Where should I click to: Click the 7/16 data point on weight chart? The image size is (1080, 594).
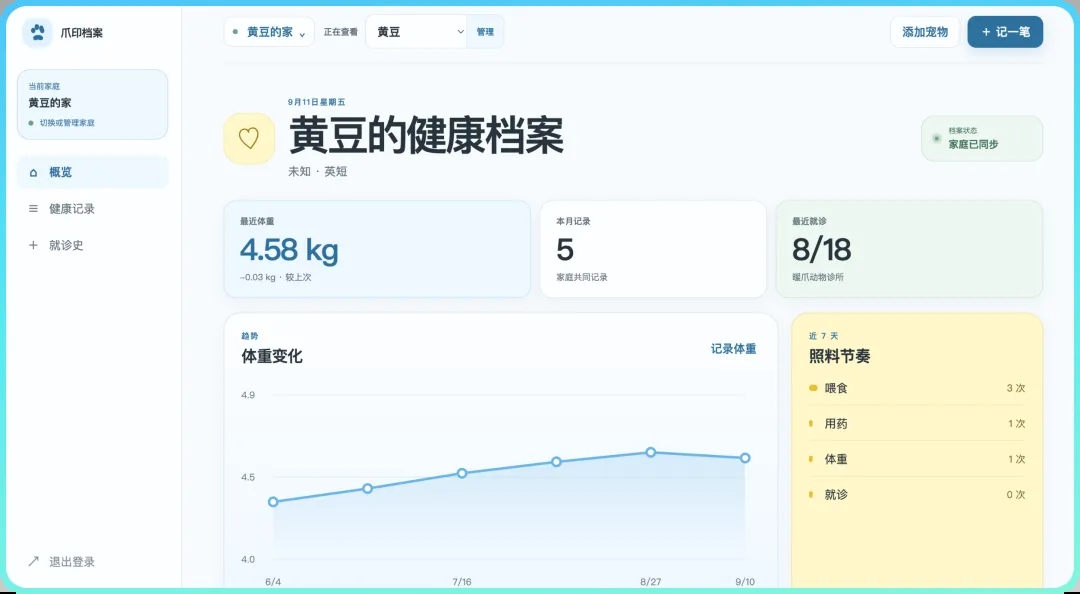pyautogui.click(x=462, y=473)
